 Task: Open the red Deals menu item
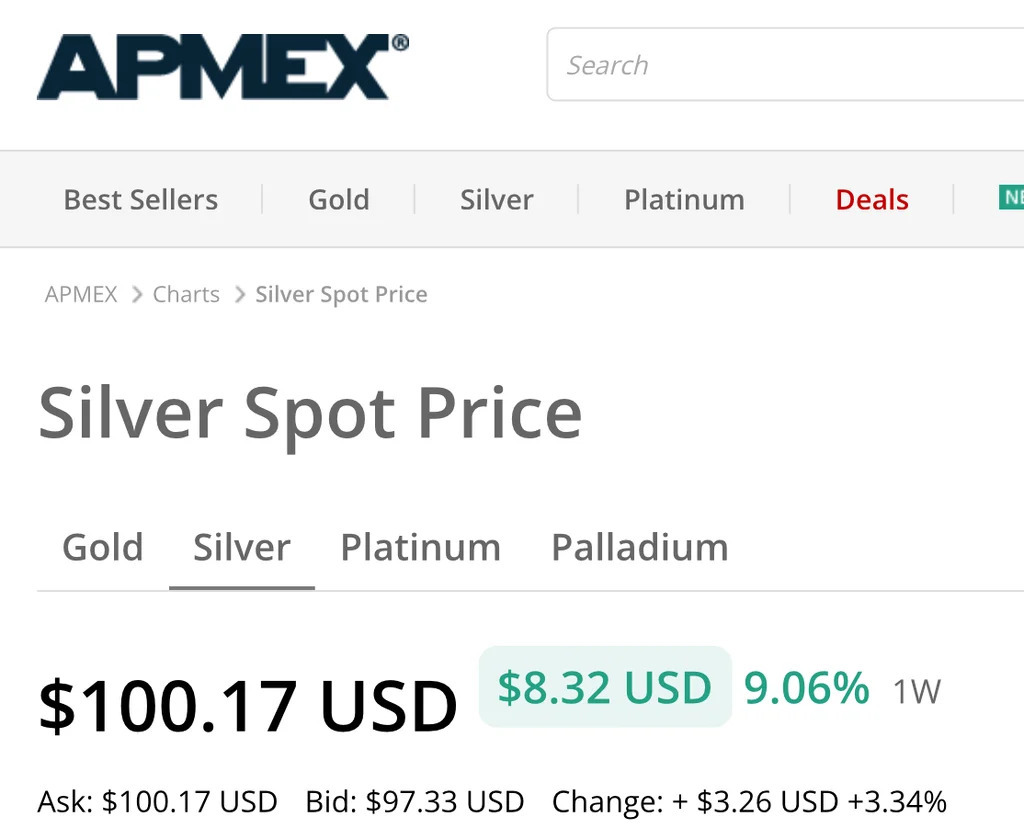(x=872, y=200)
